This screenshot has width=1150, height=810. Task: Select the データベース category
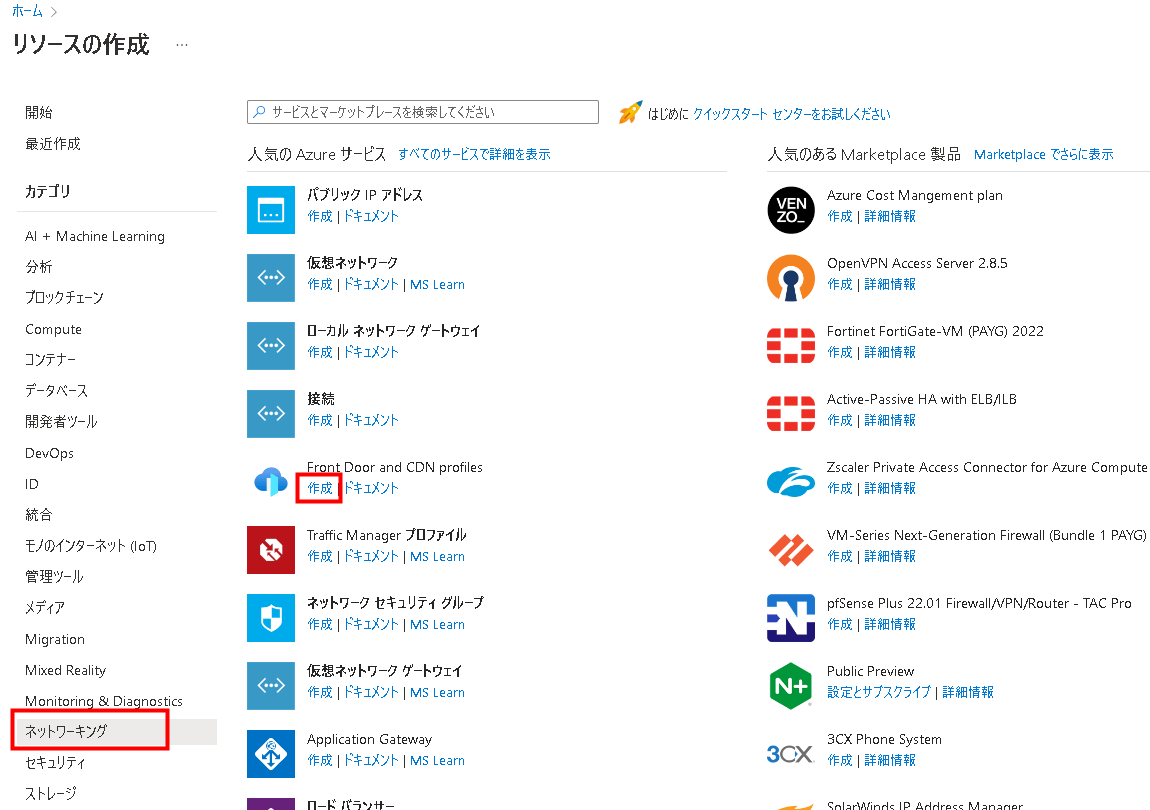pos(56,391)
